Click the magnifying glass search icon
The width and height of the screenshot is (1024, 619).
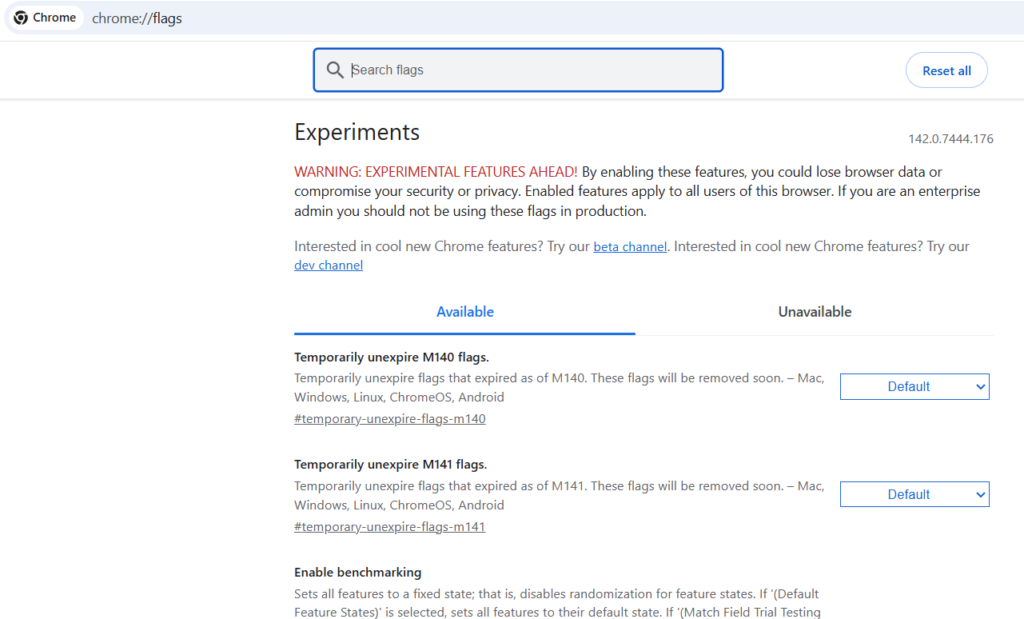335,70
